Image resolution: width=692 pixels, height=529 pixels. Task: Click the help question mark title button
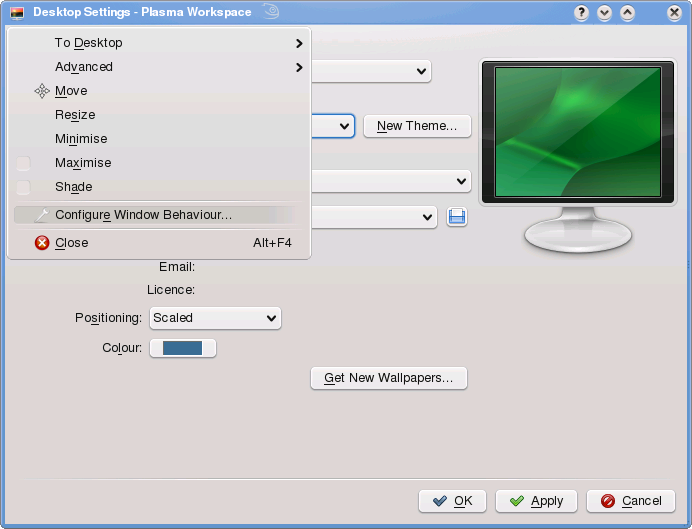pyautogui.click(x=581, y=12)
